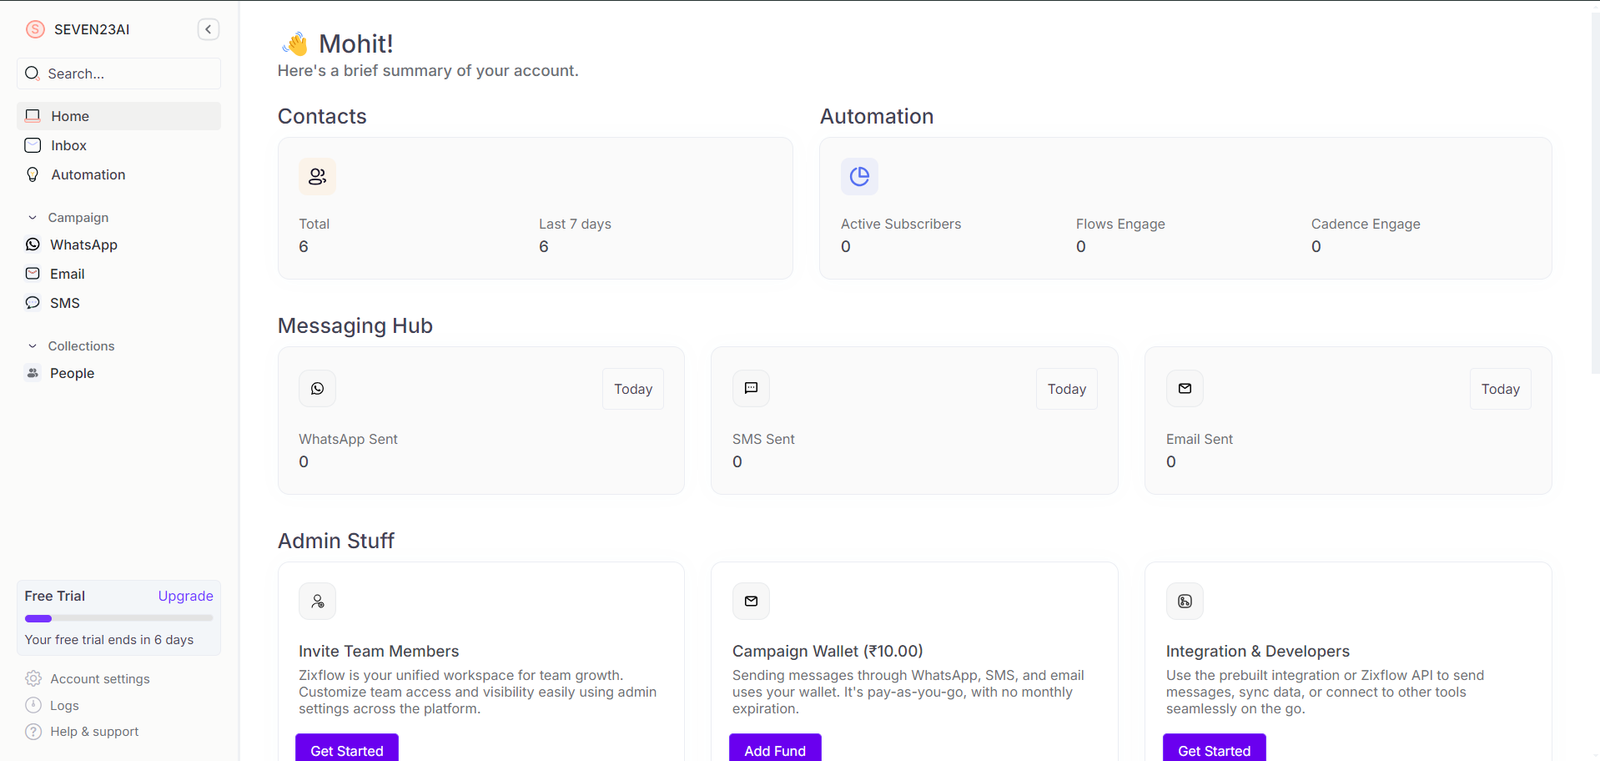
Task: Click the SEVEN23AI workspace logo icon
Action: pyautogui.click(x=35, y=29)
